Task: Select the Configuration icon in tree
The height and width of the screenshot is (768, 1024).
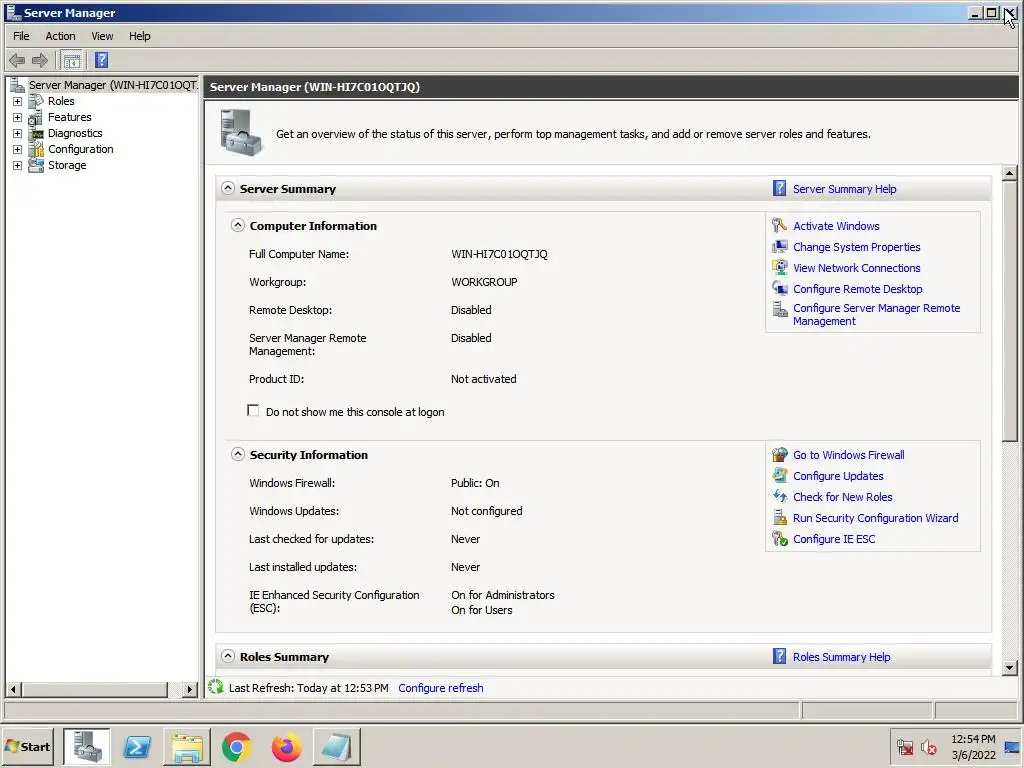Action: (x=36, y=150)
